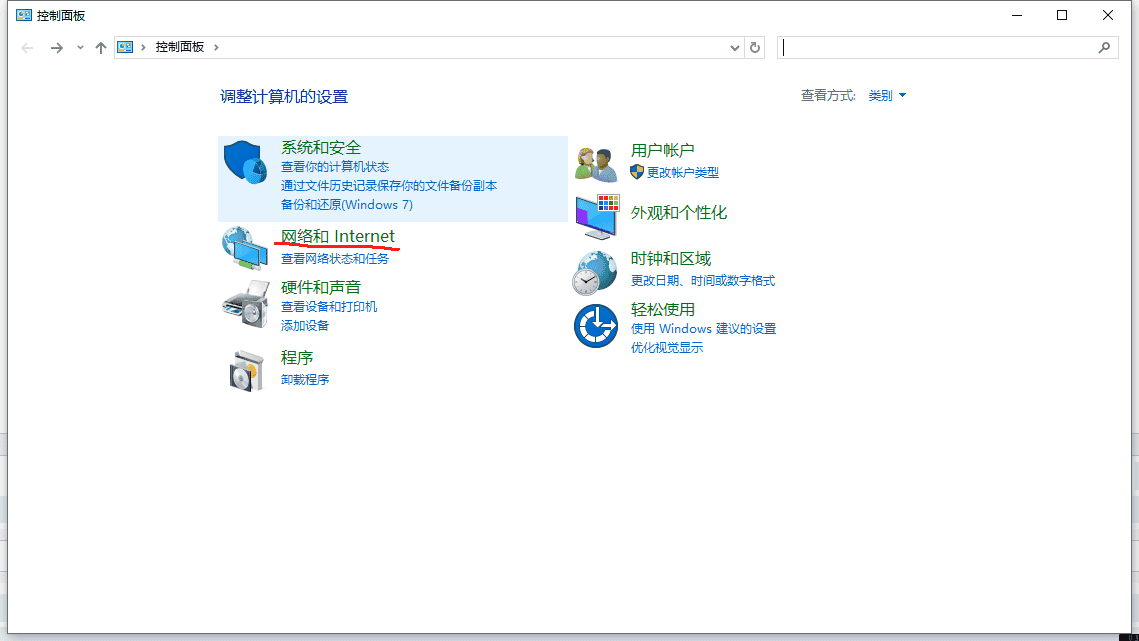The height and width of the screenshot is (641, 1139).
Task: Click the 网络和 Internet monitor icon
Action: coord(245,250)
